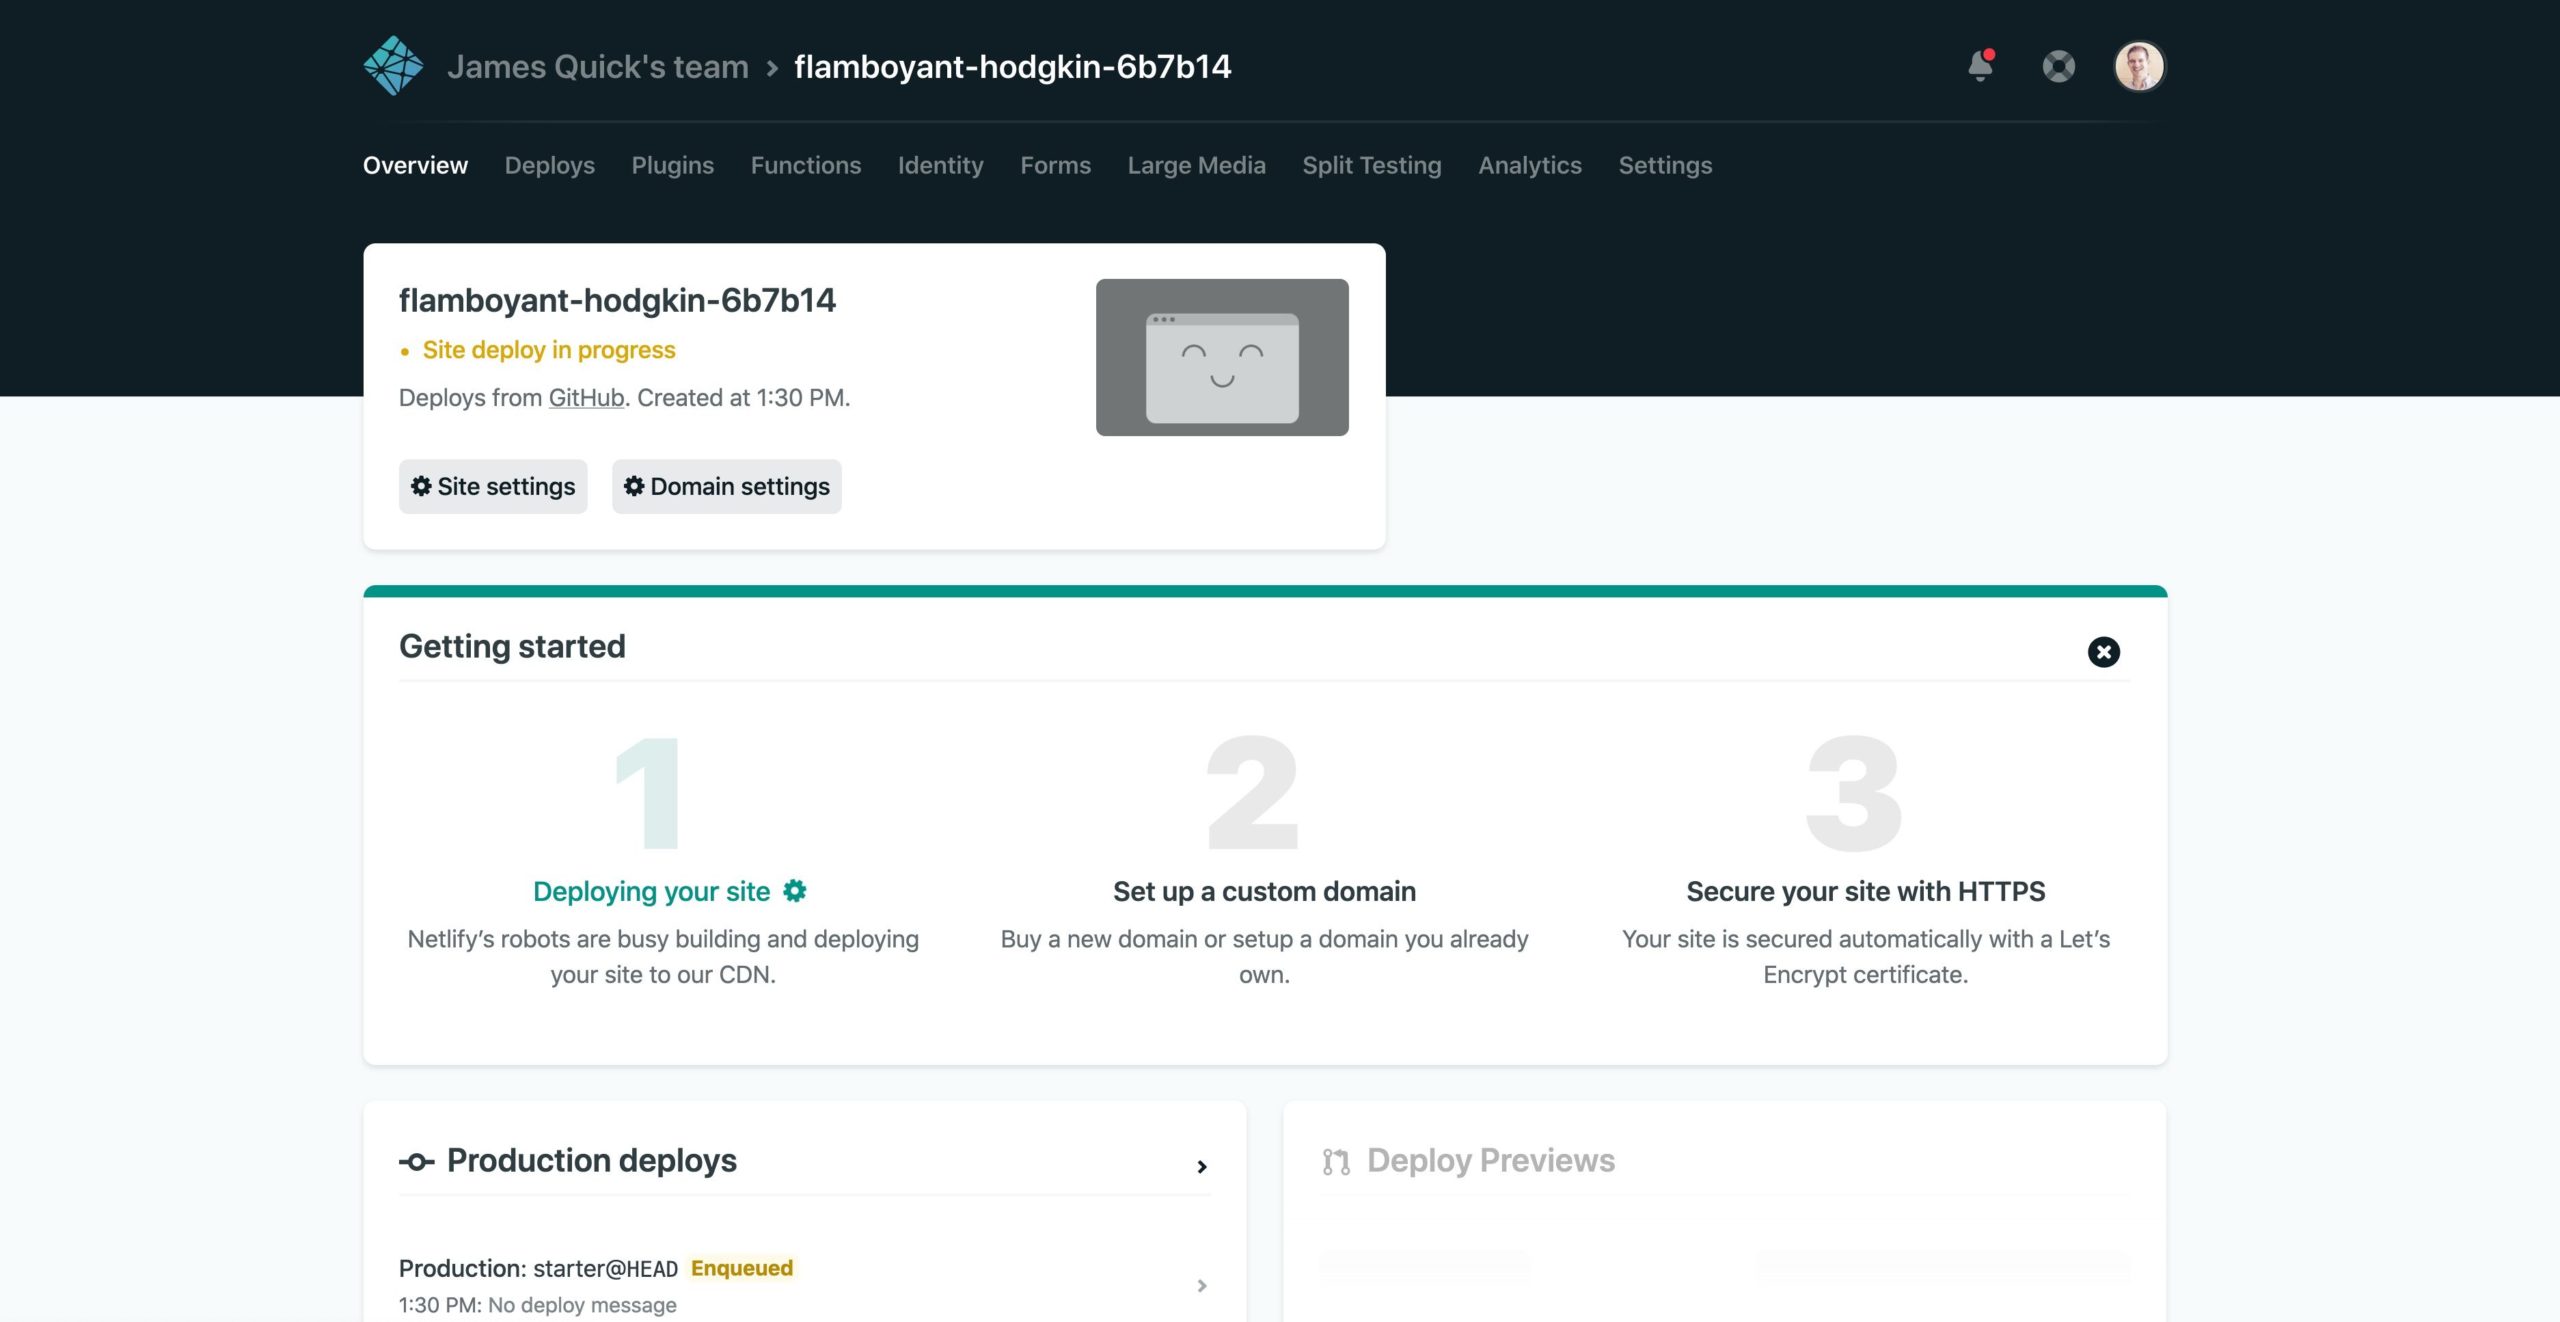Click the gear icon beside Deploying your site
The width and height of the screenshot is (2560, 1322).
(x=795, y=890)
